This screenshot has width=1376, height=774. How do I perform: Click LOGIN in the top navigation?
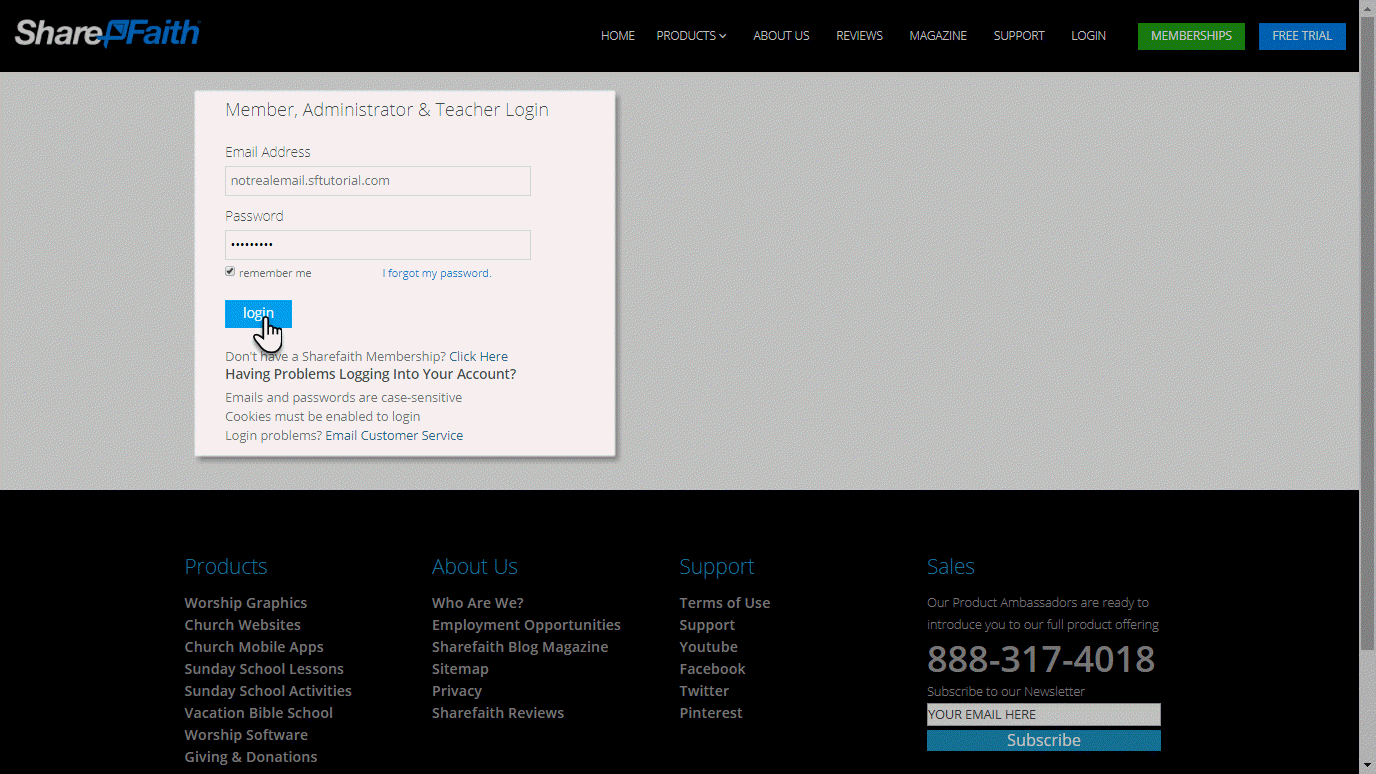[x=1088, y=36]
